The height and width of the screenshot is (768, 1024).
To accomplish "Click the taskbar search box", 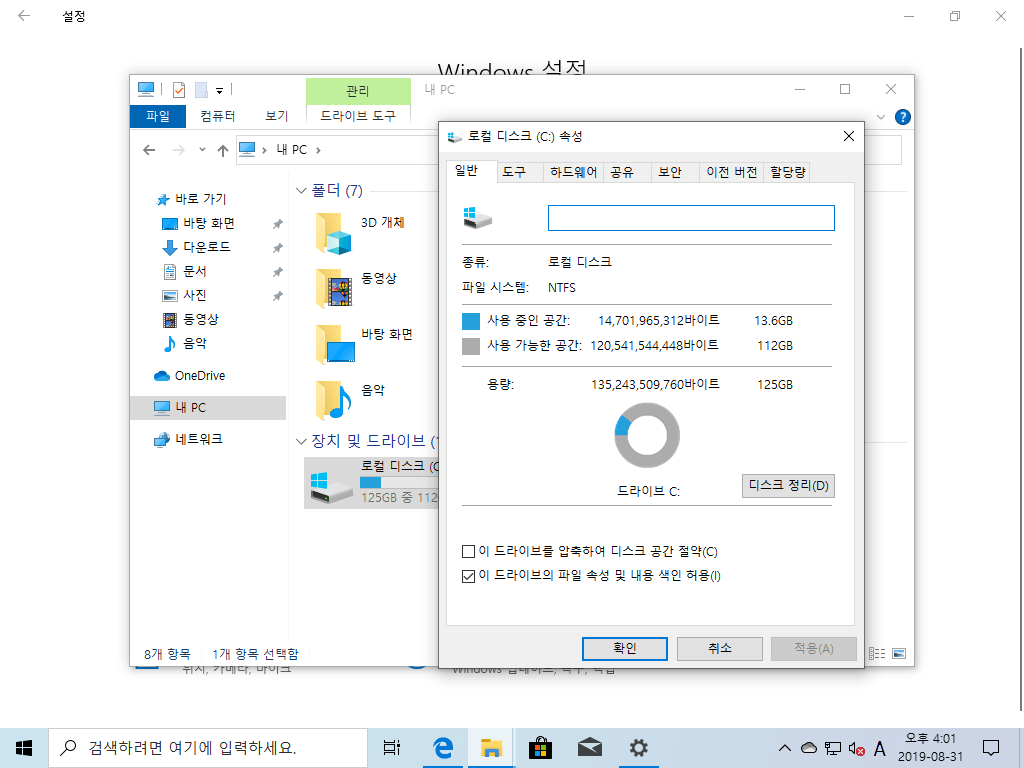I will point(208,748).
